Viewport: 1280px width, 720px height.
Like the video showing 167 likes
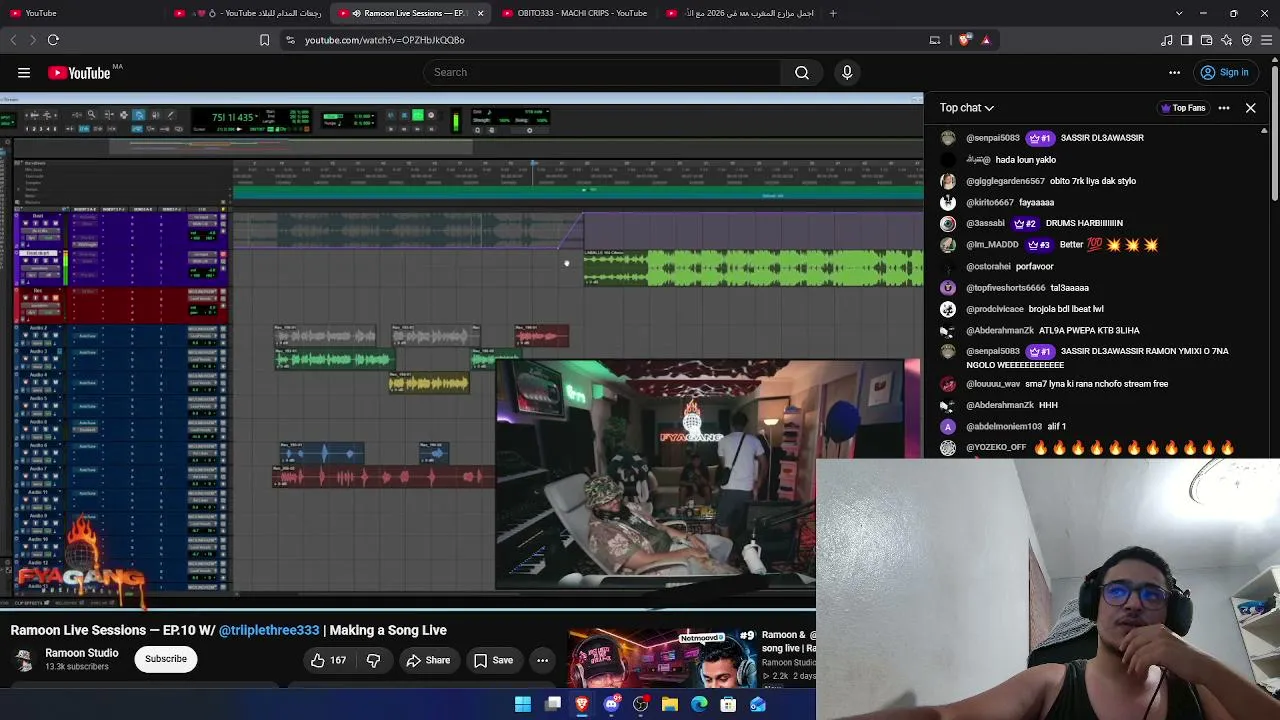(x=329, y=660)
